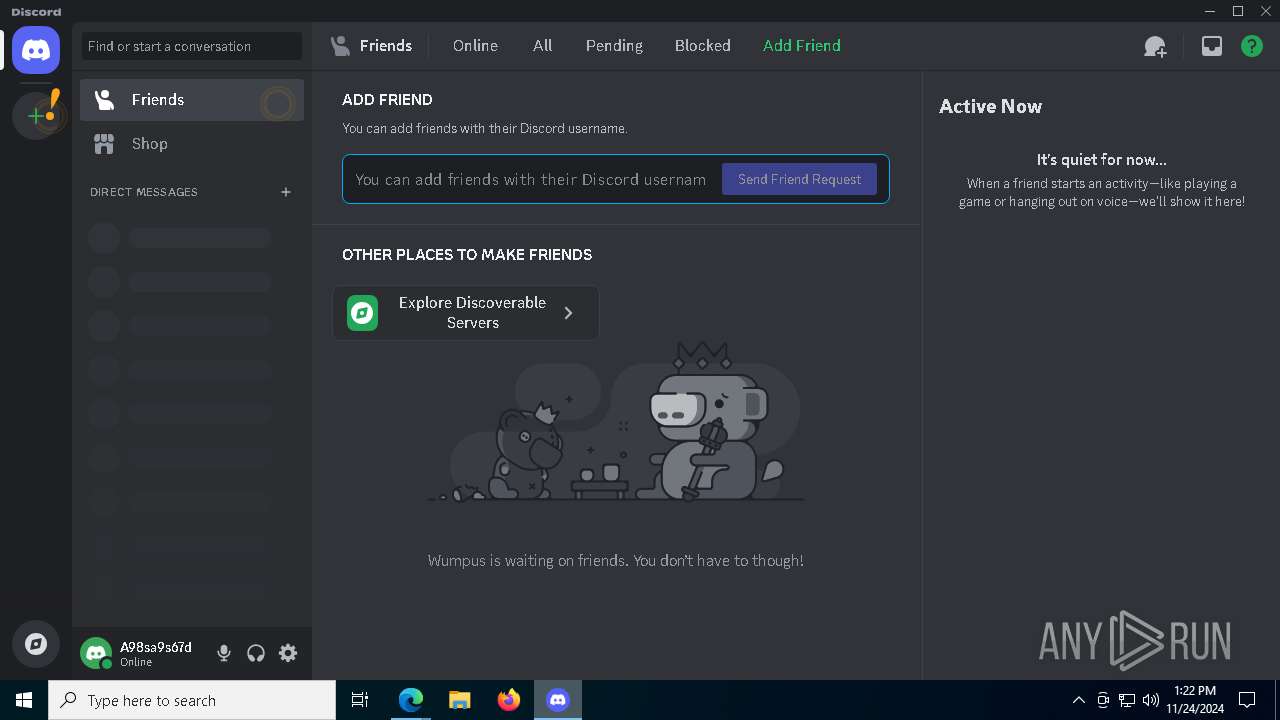Switch to the Pending tab
This screenshot has width=1280, height=720.
click(x=614, y=46)
